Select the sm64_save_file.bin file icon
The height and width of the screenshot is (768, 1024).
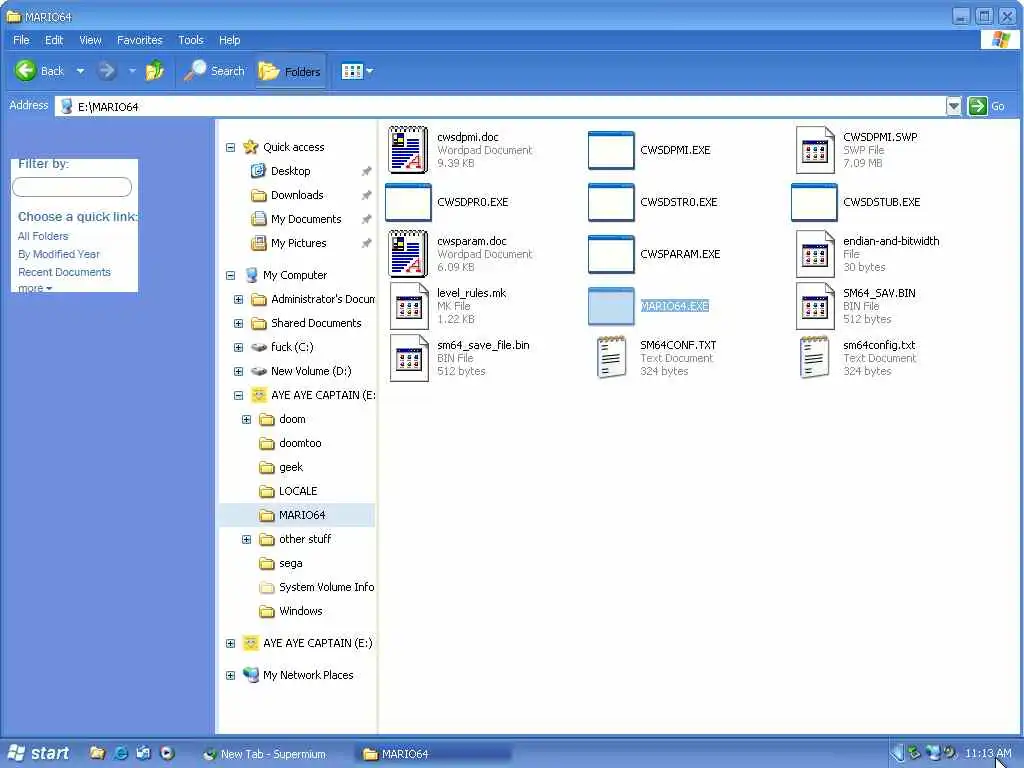click(409, 358)
